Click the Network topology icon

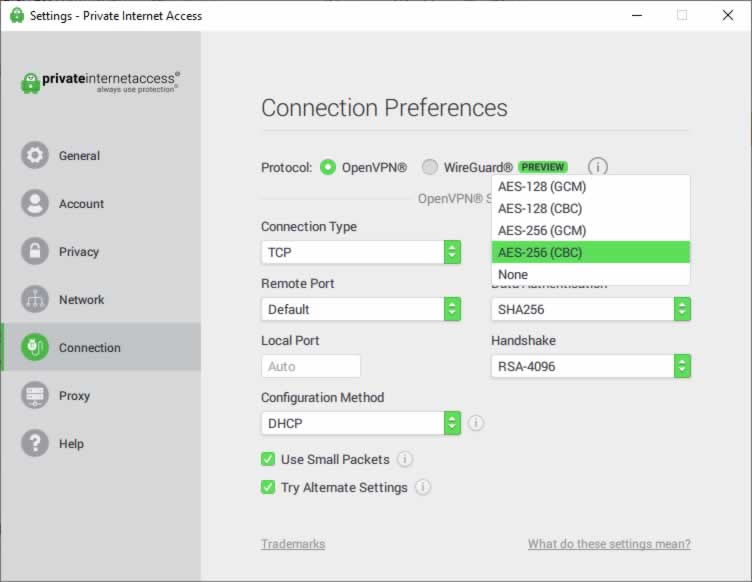tap(35, 299)
